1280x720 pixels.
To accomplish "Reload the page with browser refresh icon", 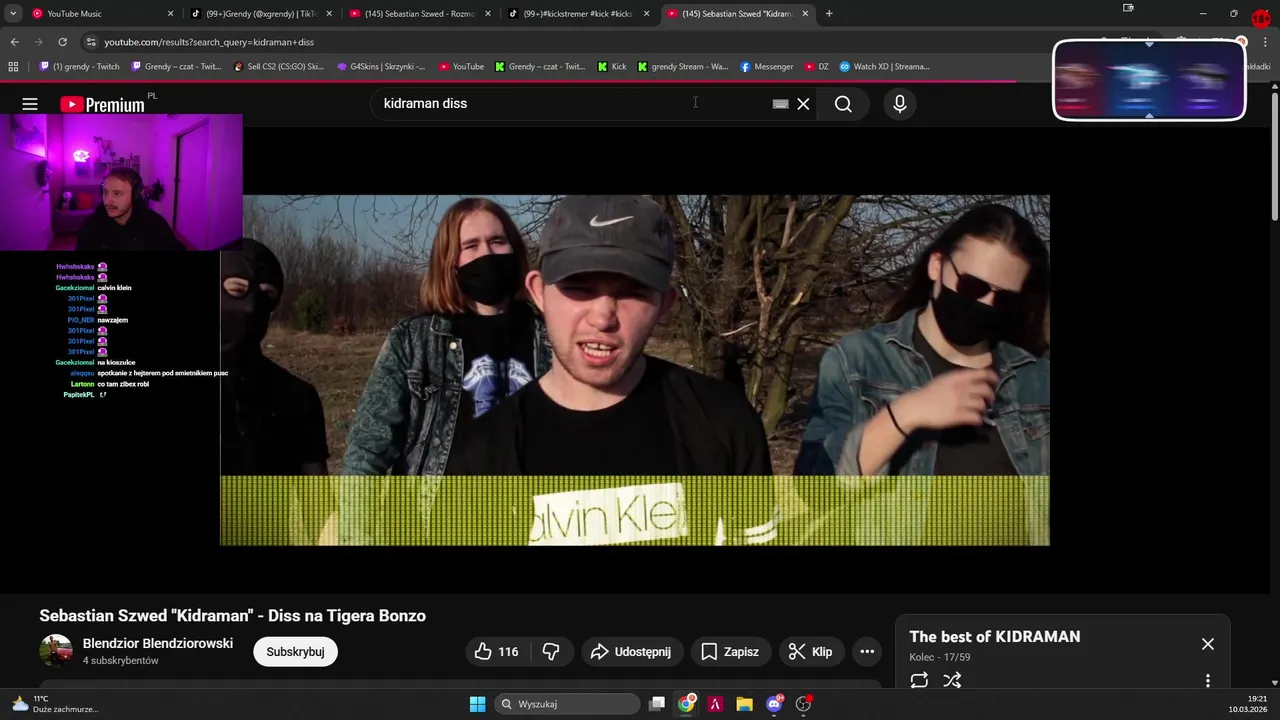I will coord(62,42).
